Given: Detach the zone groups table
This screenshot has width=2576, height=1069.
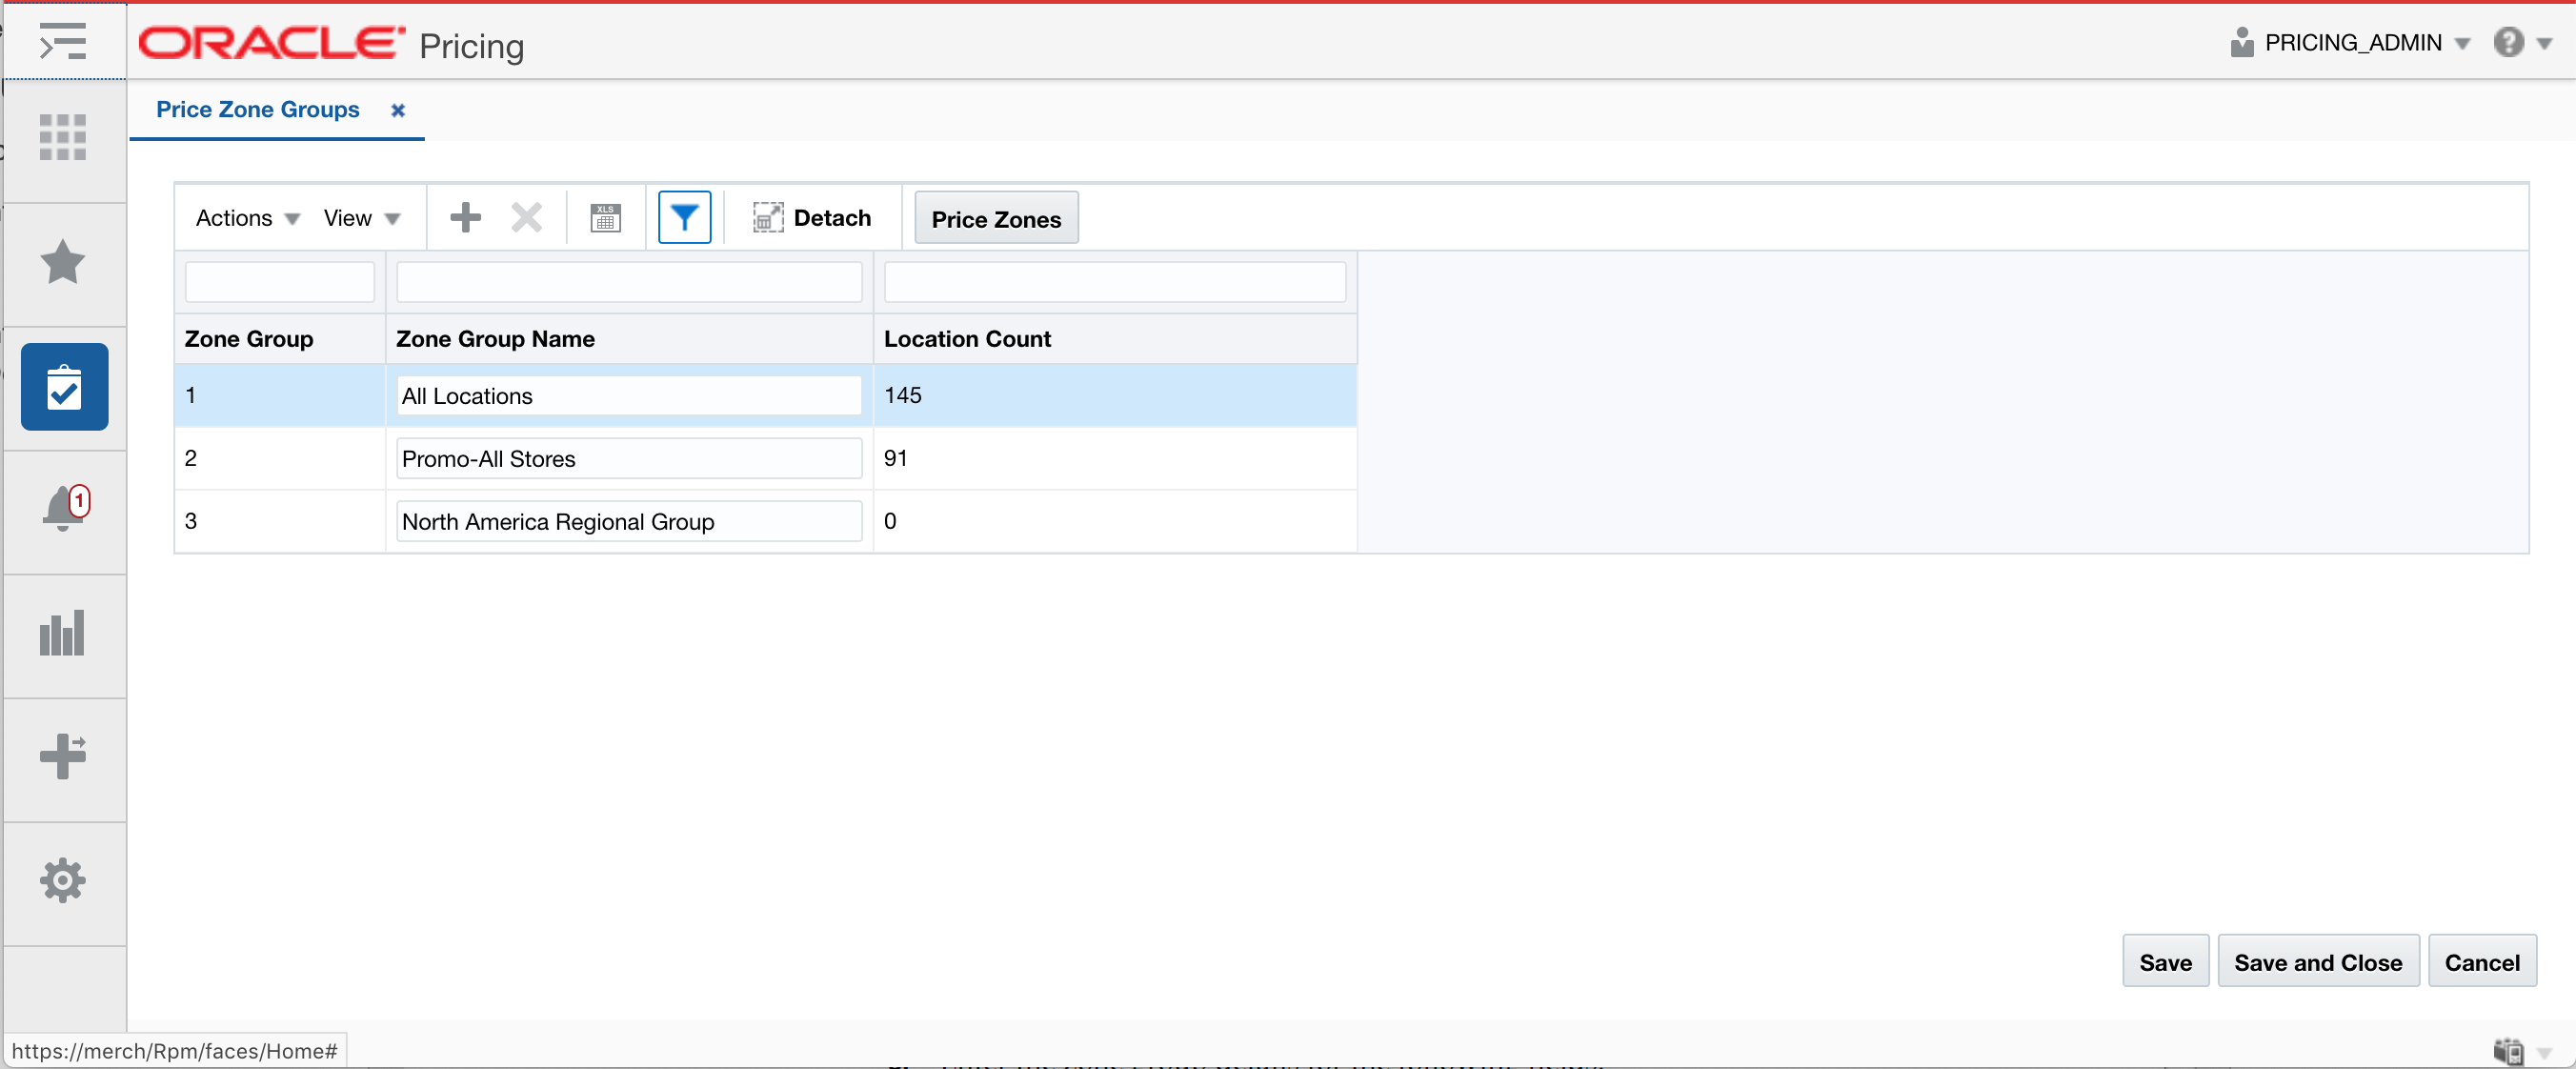Looking at the screenshot, I should [812, 217].
